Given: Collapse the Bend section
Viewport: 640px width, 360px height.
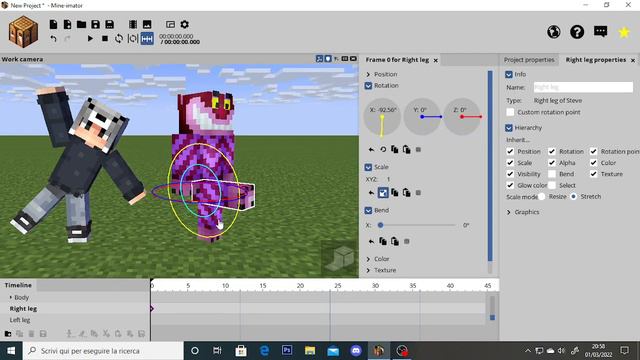Looking at the screenshot, I should pos(368,210).
